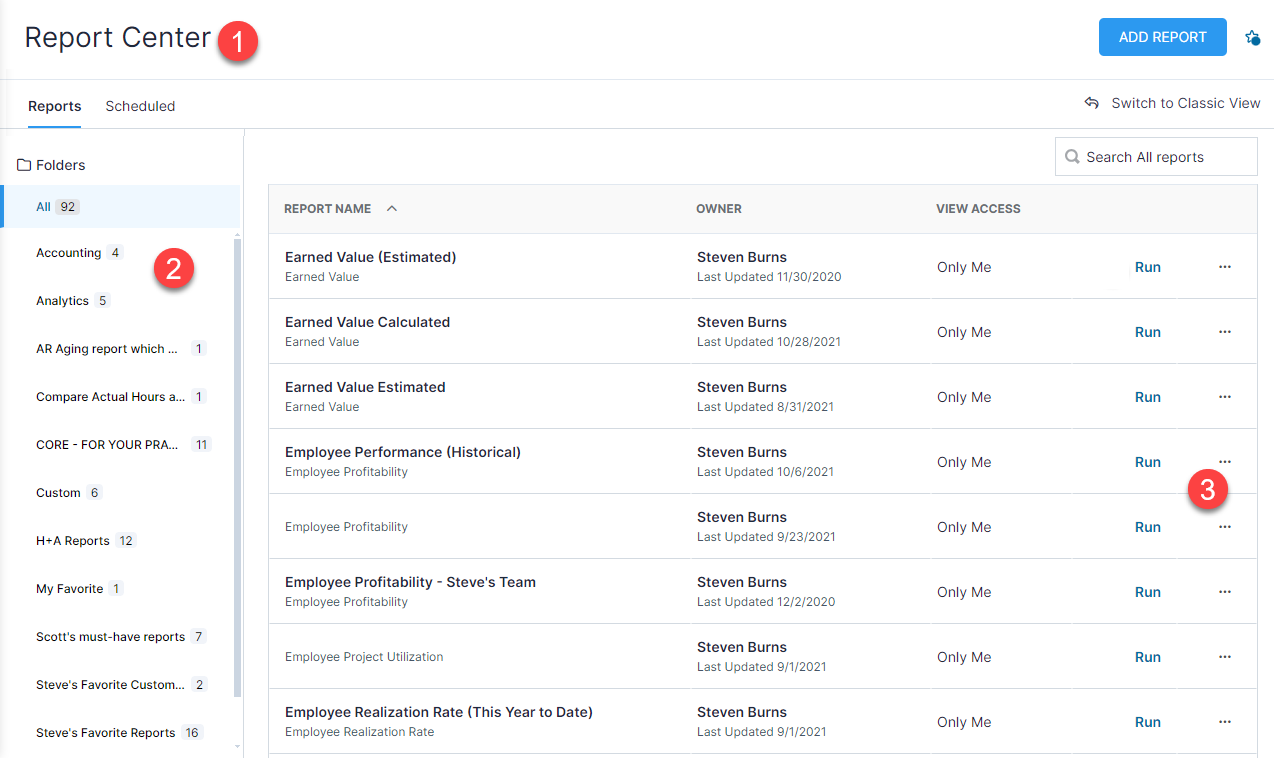Image resolution: width=1274 pixels, height=758 pixels.
Task: Click the favorite star icon beside Add Report
Action: (x=1252, y=38)
